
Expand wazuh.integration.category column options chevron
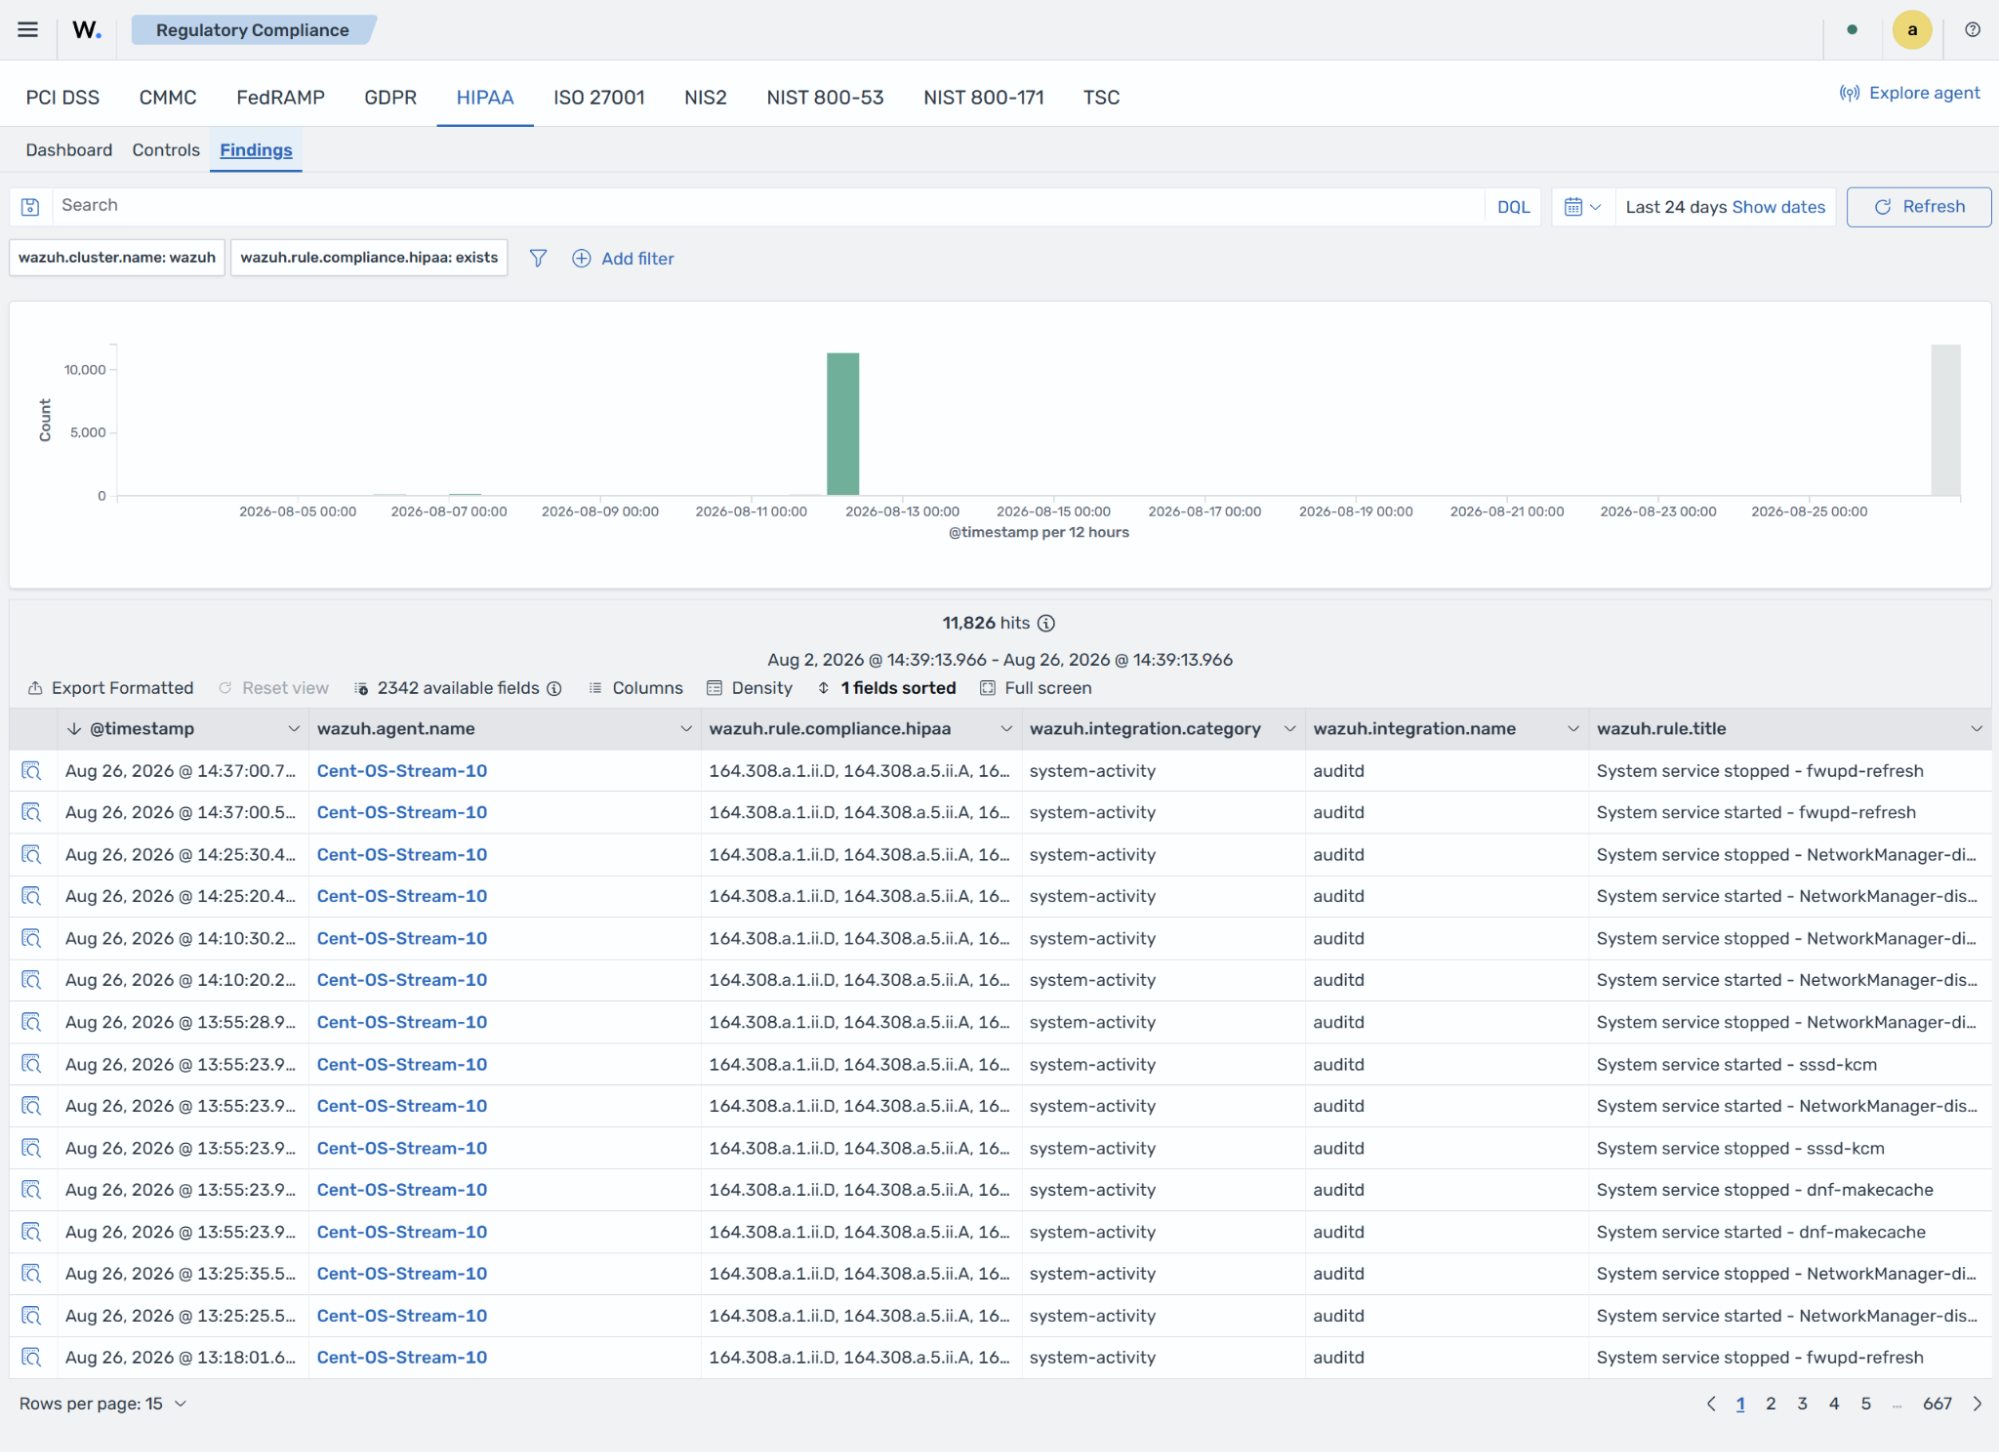[x=1290, y=729]
